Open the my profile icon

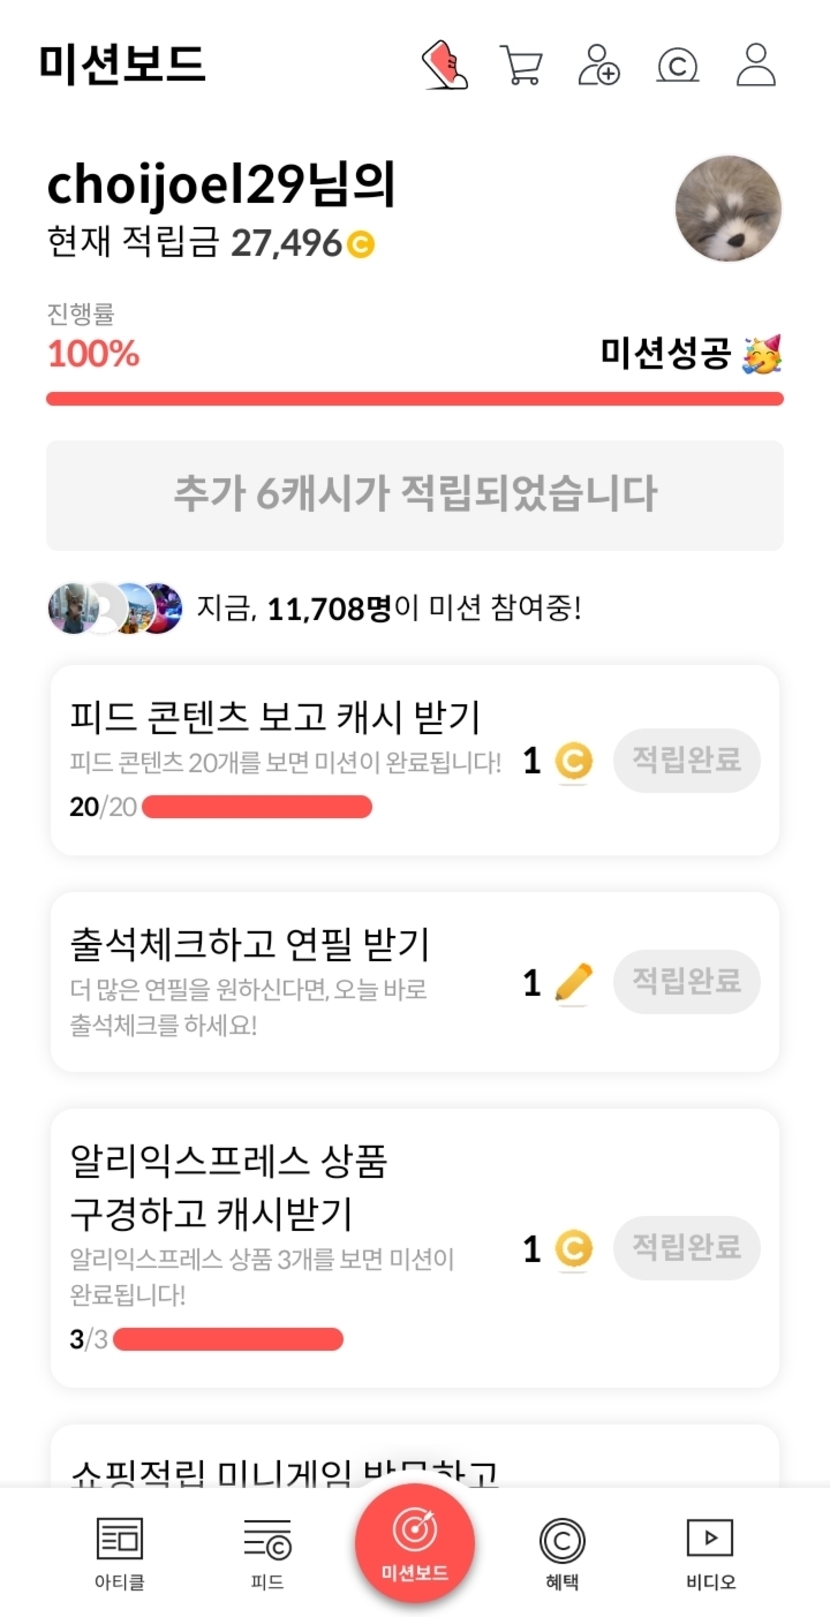point(756,65)
